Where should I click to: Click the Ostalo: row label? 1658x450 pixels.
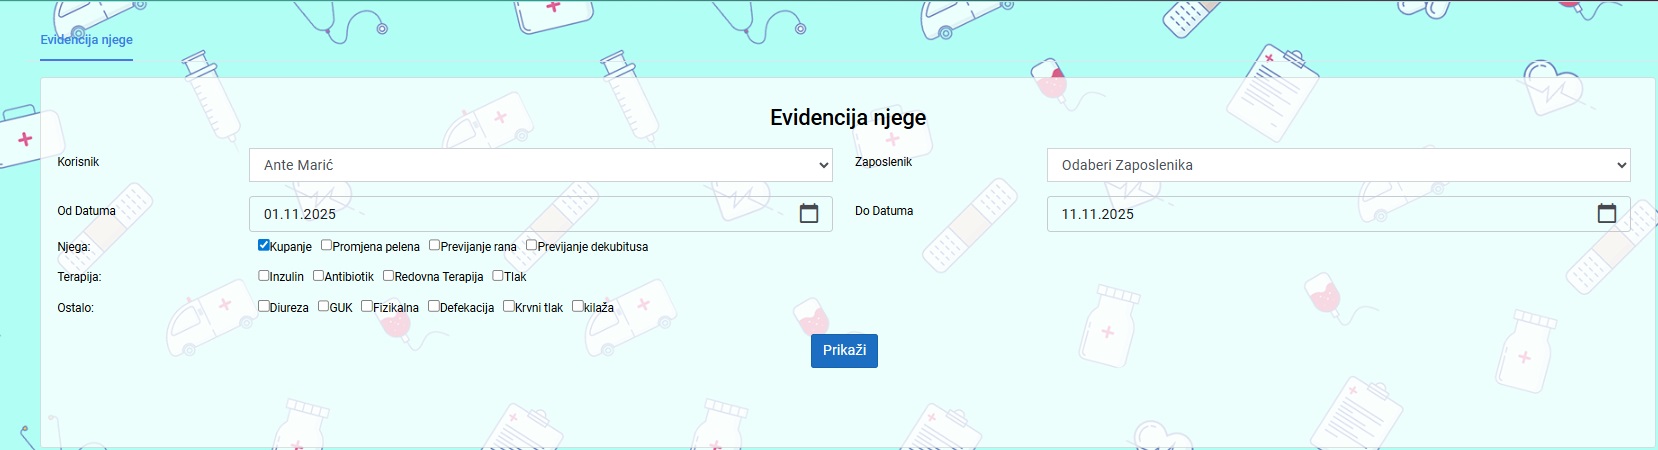(x=75, y=308)
